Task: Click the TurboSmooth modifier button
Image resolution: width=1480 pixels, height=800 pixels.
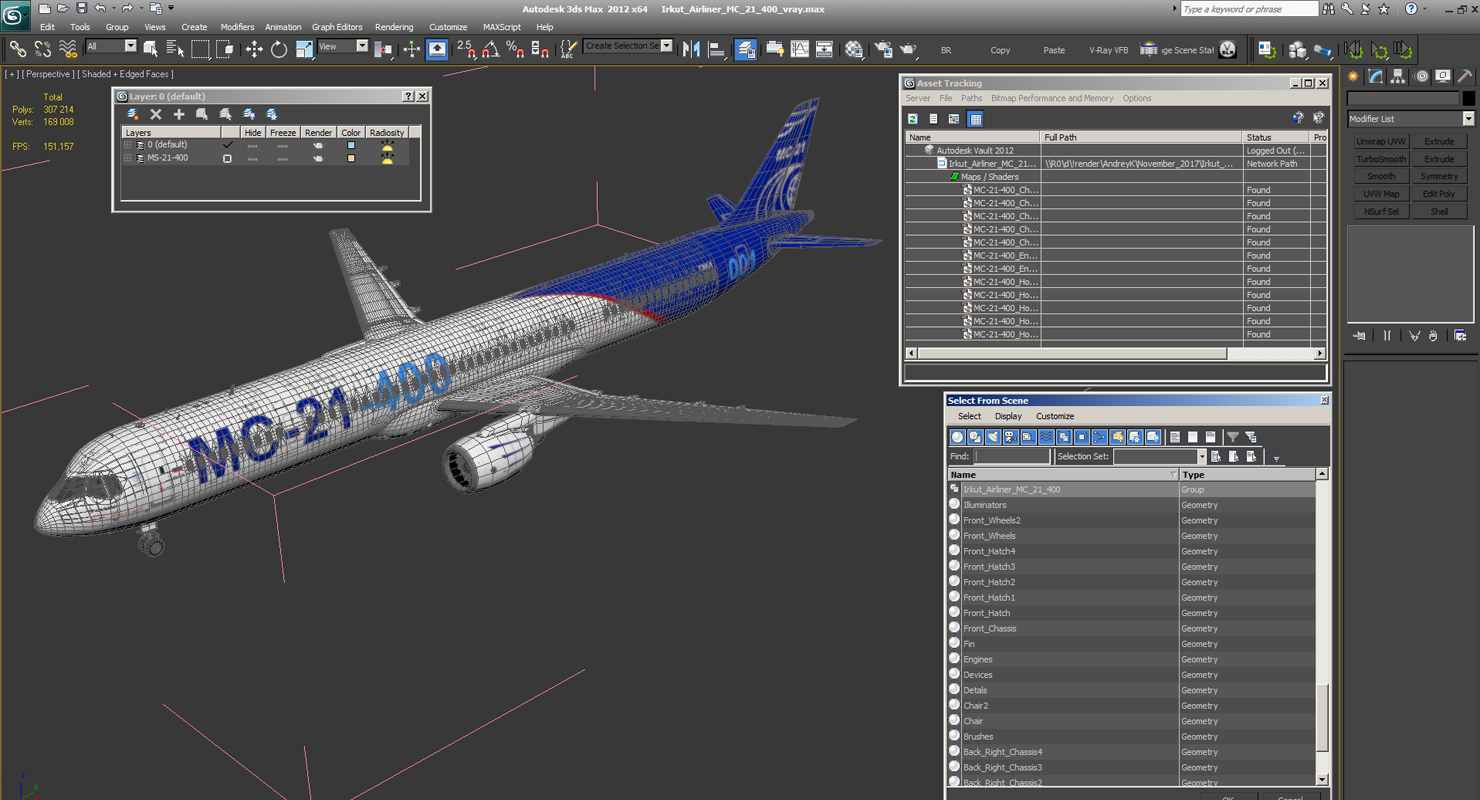Action: pos(1381,159)
